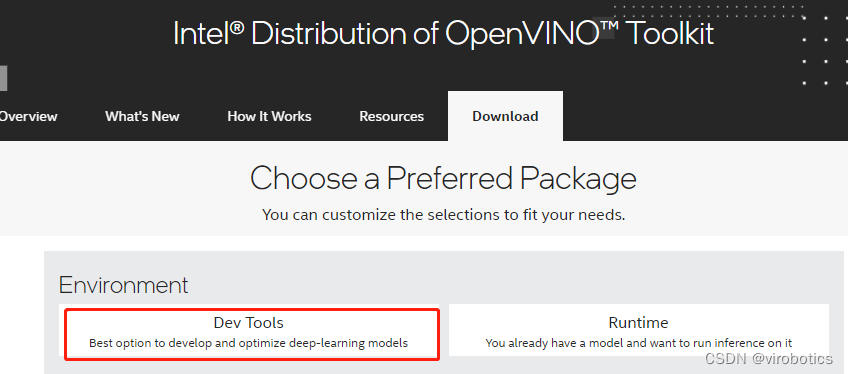Click the gray block at header left edge
The image size is (848, 374).
pos(3,78)
